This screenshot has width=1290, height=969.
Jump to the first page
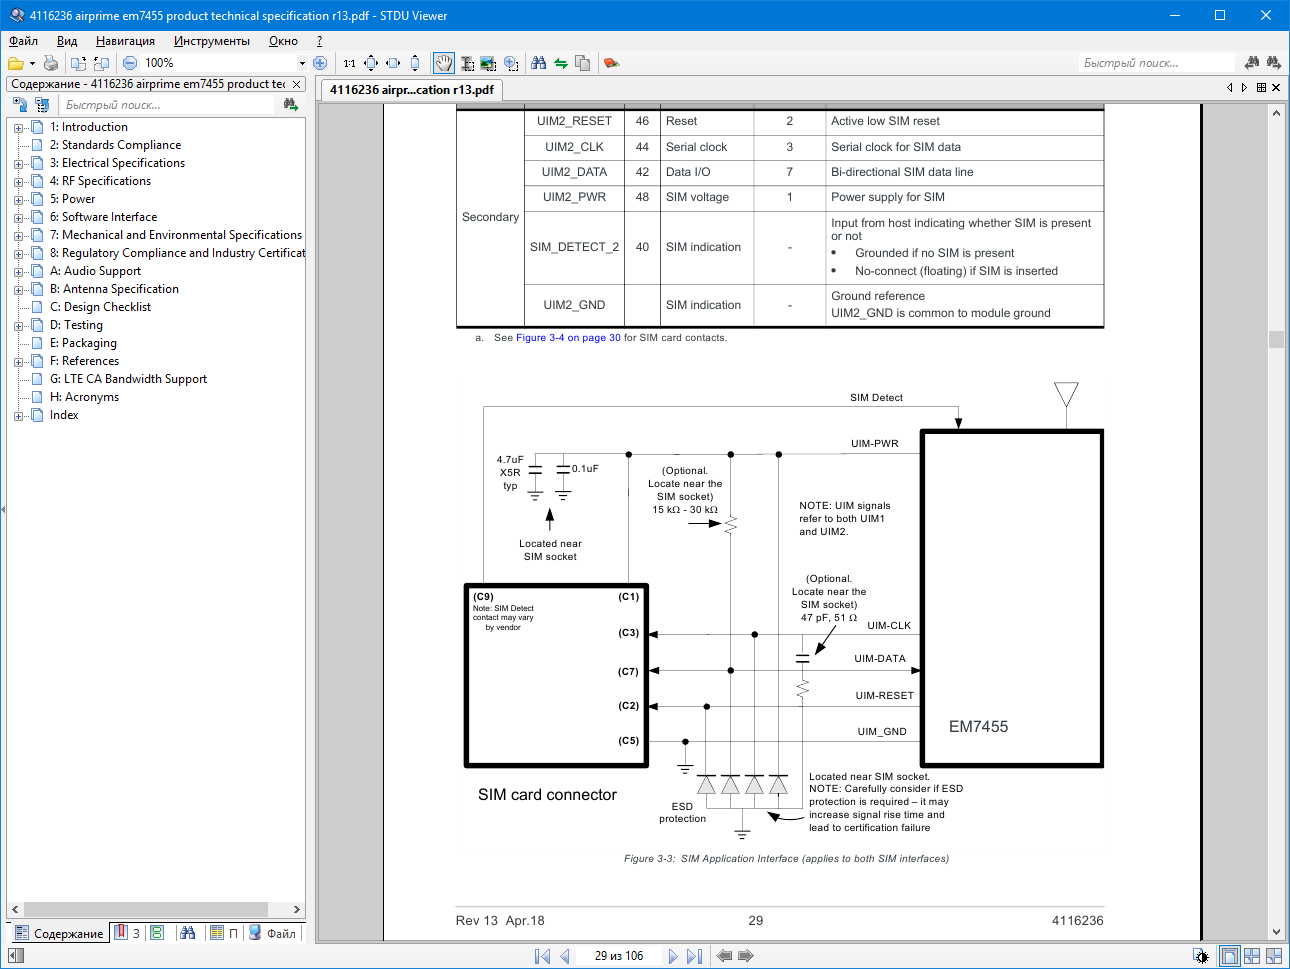click(542, 956)
